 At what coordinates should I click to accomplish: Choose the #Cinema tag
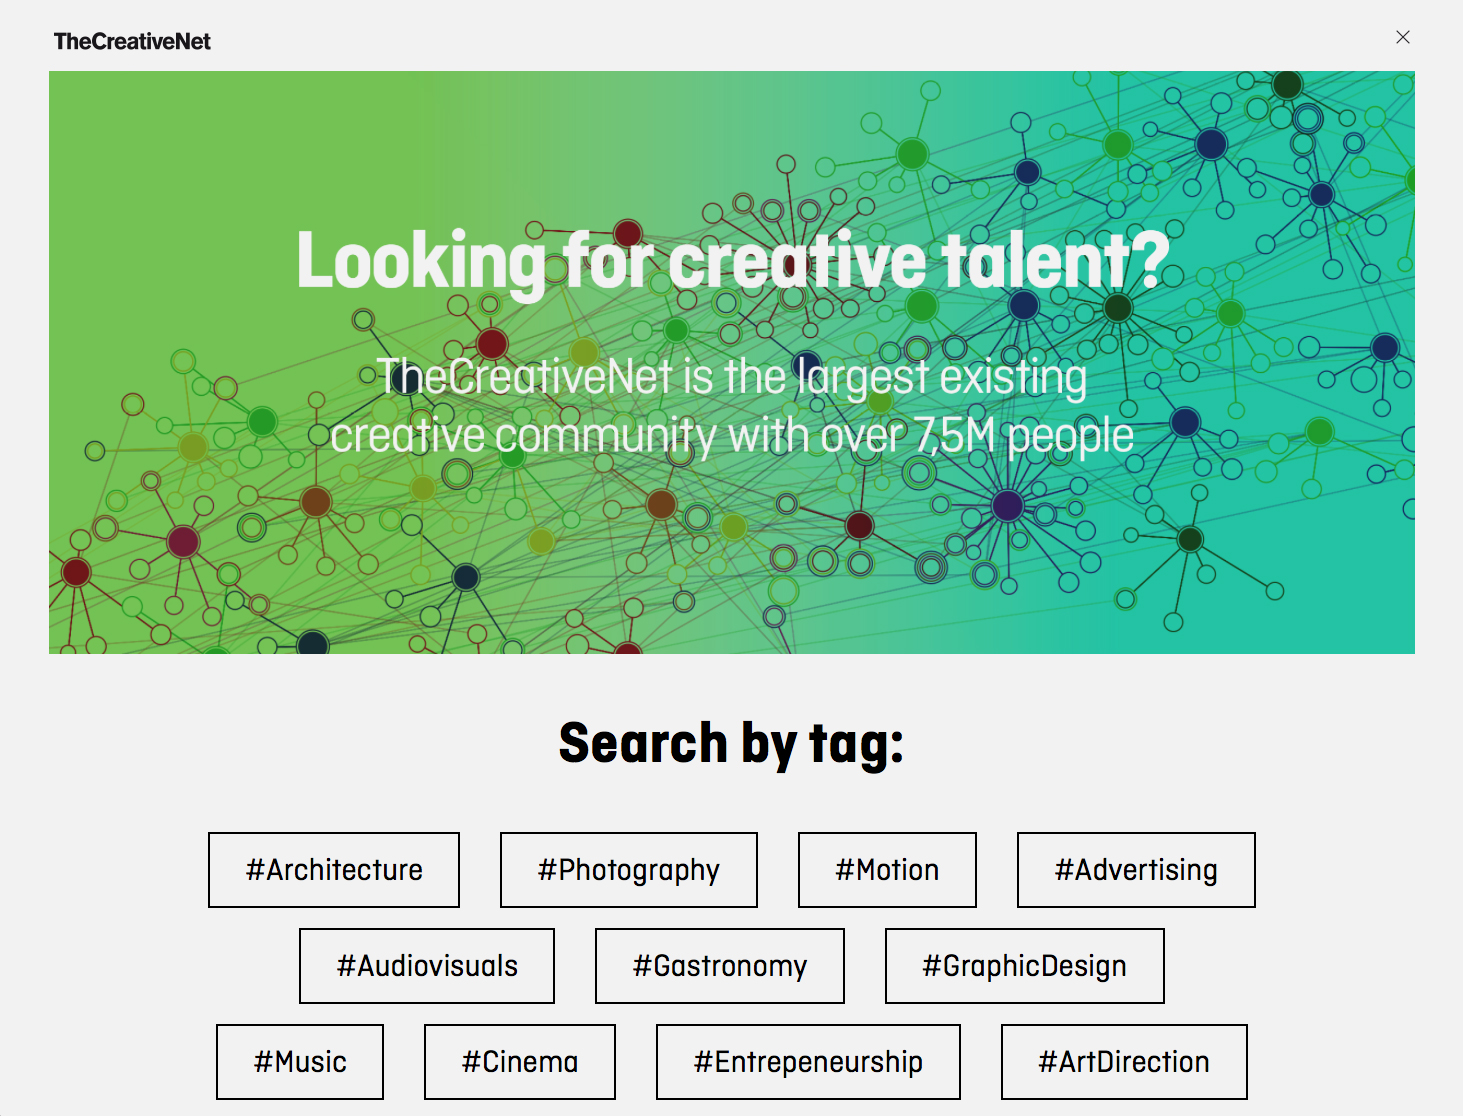pos(520,1062)
